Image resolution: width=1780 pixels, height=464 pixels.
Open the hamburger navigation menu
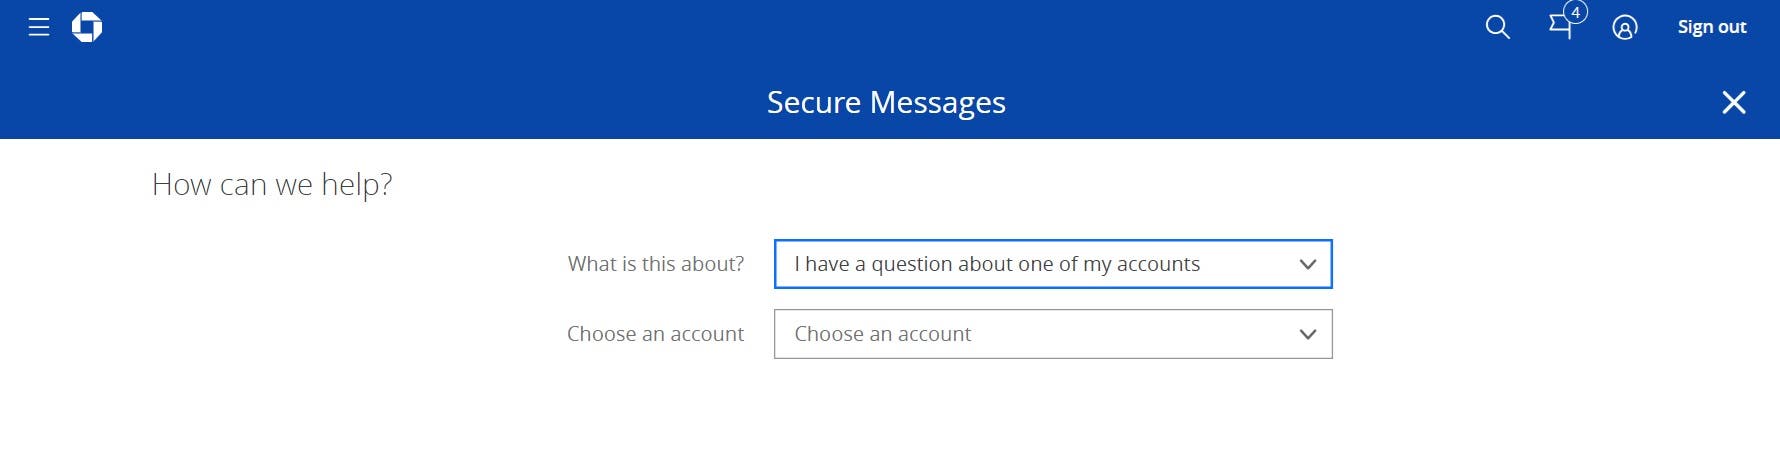tap(39, 27)
